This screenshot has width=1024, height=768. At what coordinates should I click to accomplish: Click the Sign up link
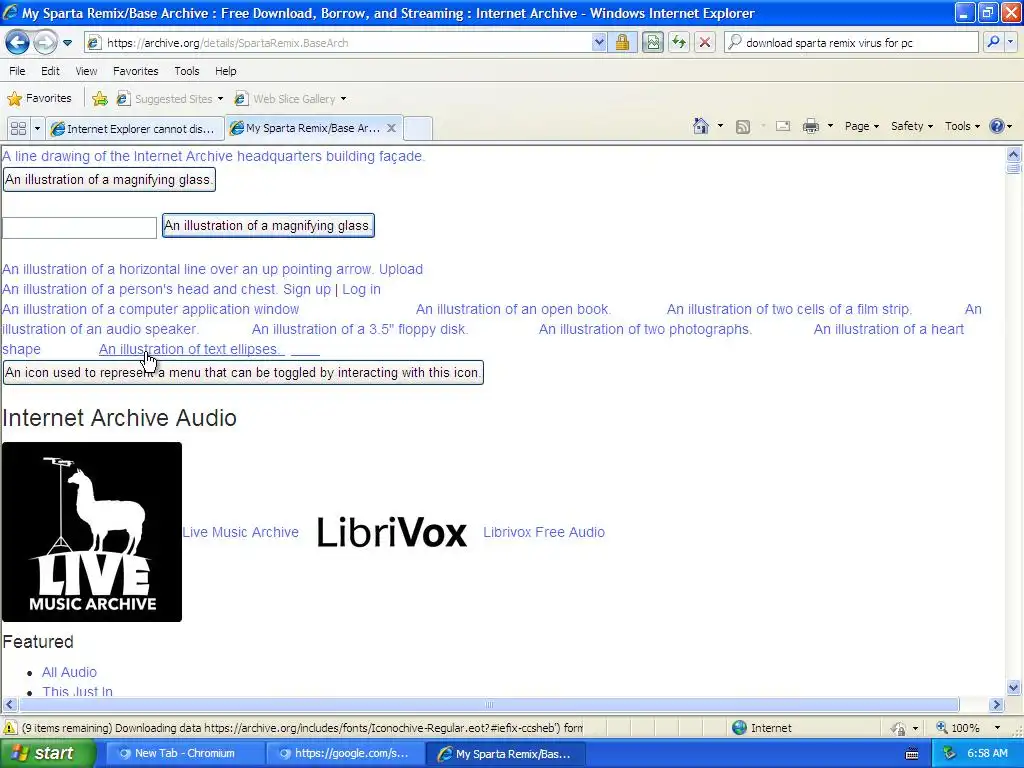pyautogui.click(x=307, y=289)
